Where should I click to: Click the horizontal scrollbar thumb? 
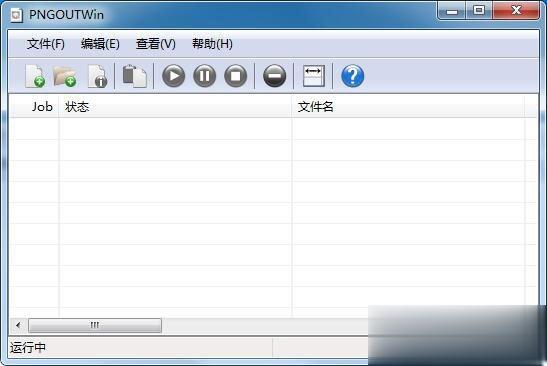point(95,325)
